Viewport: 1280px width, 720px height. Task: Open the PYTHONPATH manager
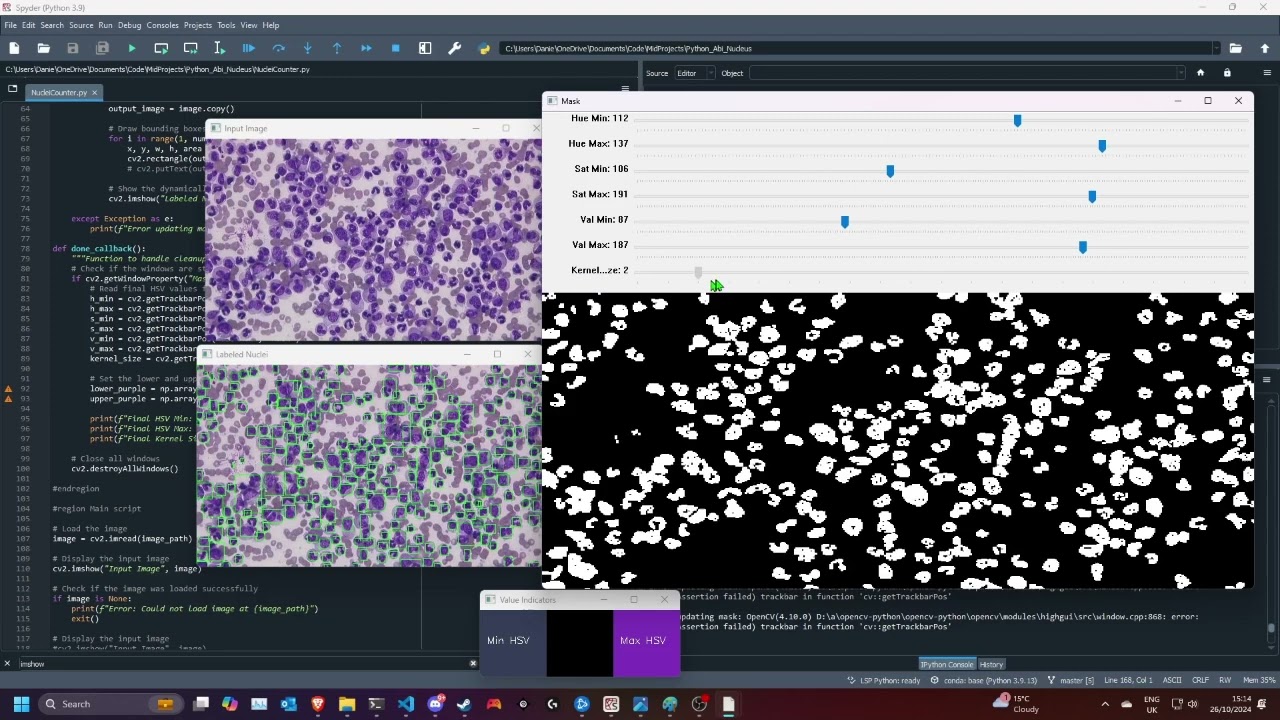coord(484,48)
